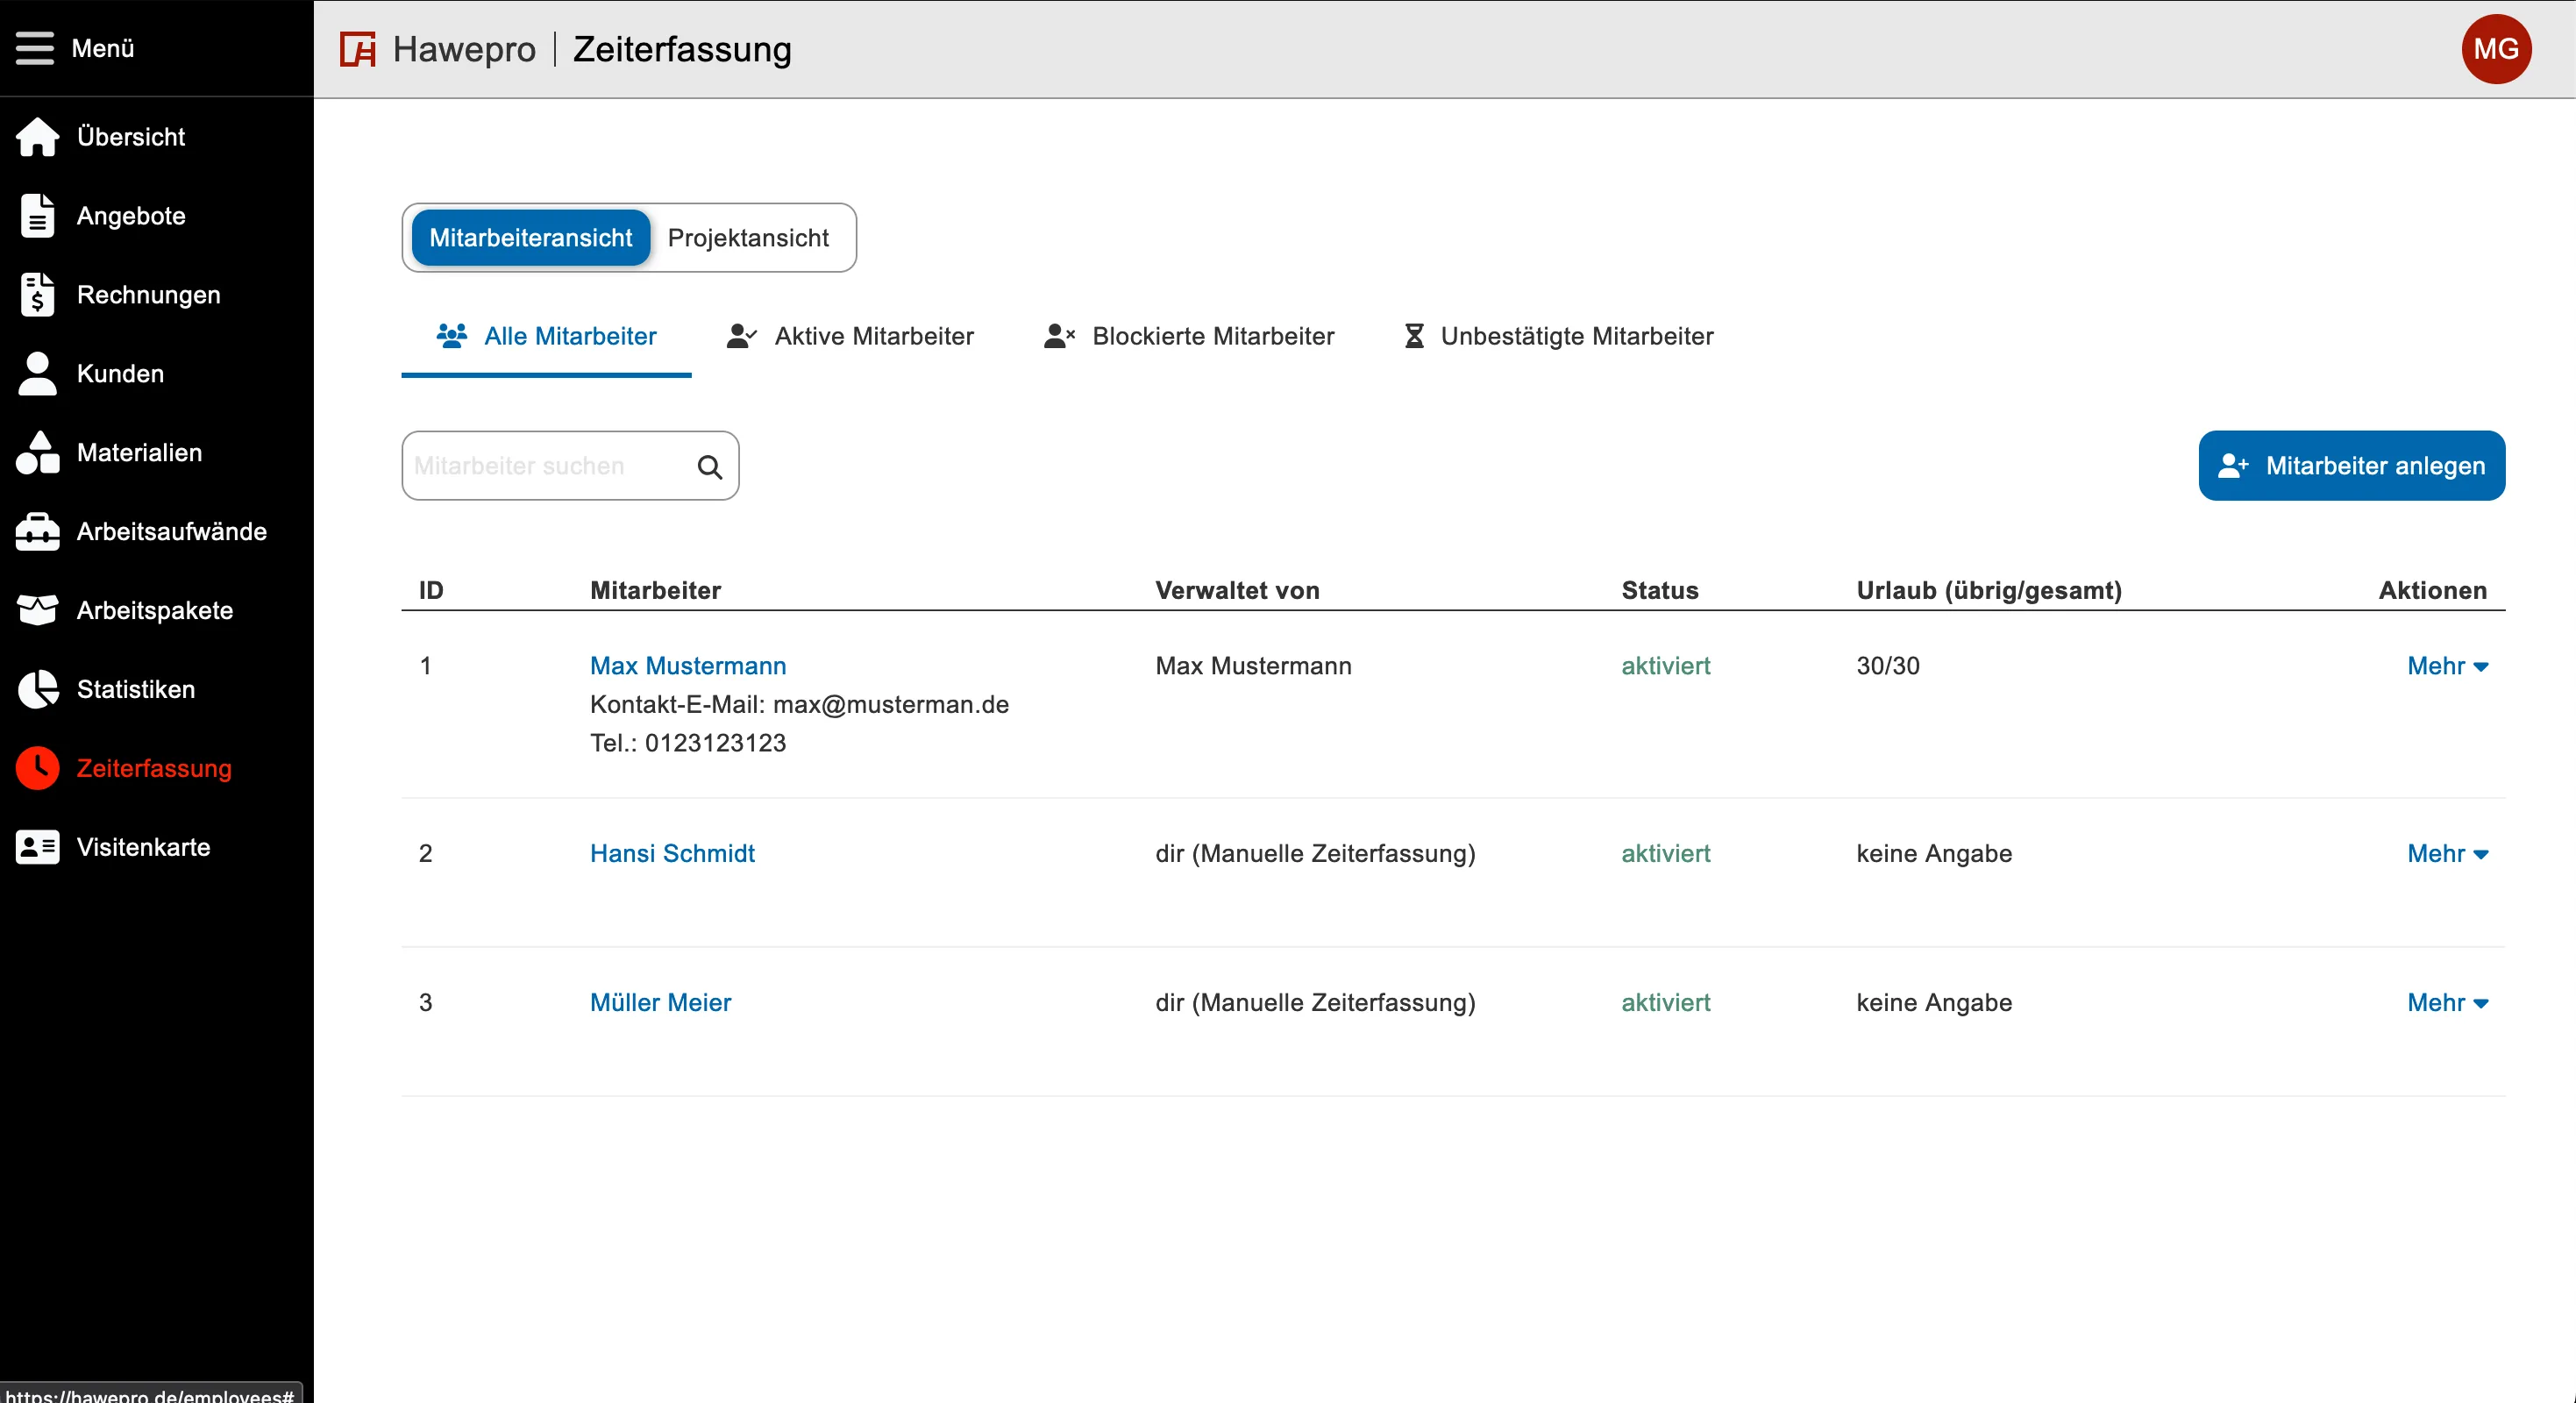The height and width of the screenshot is (1403, 2576).
Task: Click the Arbeitsaufwände menu label
Action: [172, 532]
